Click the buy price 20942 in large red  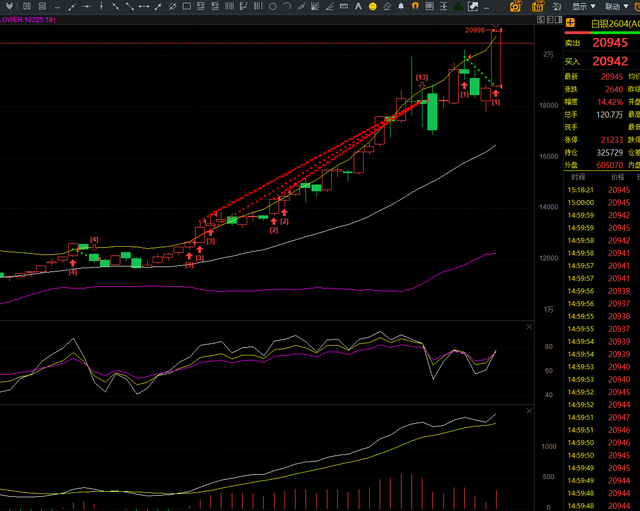click(610, 61)
